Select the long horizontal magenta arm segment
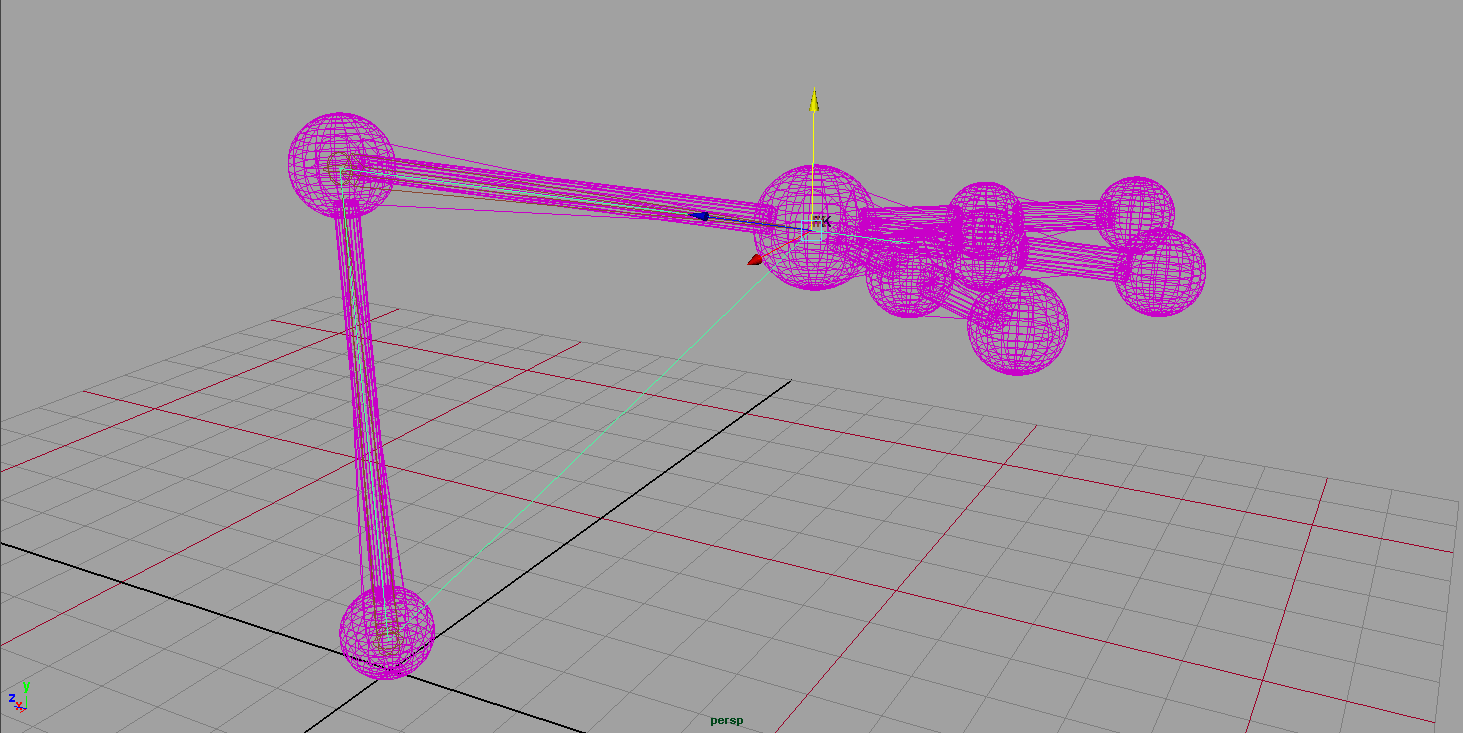 560,190
